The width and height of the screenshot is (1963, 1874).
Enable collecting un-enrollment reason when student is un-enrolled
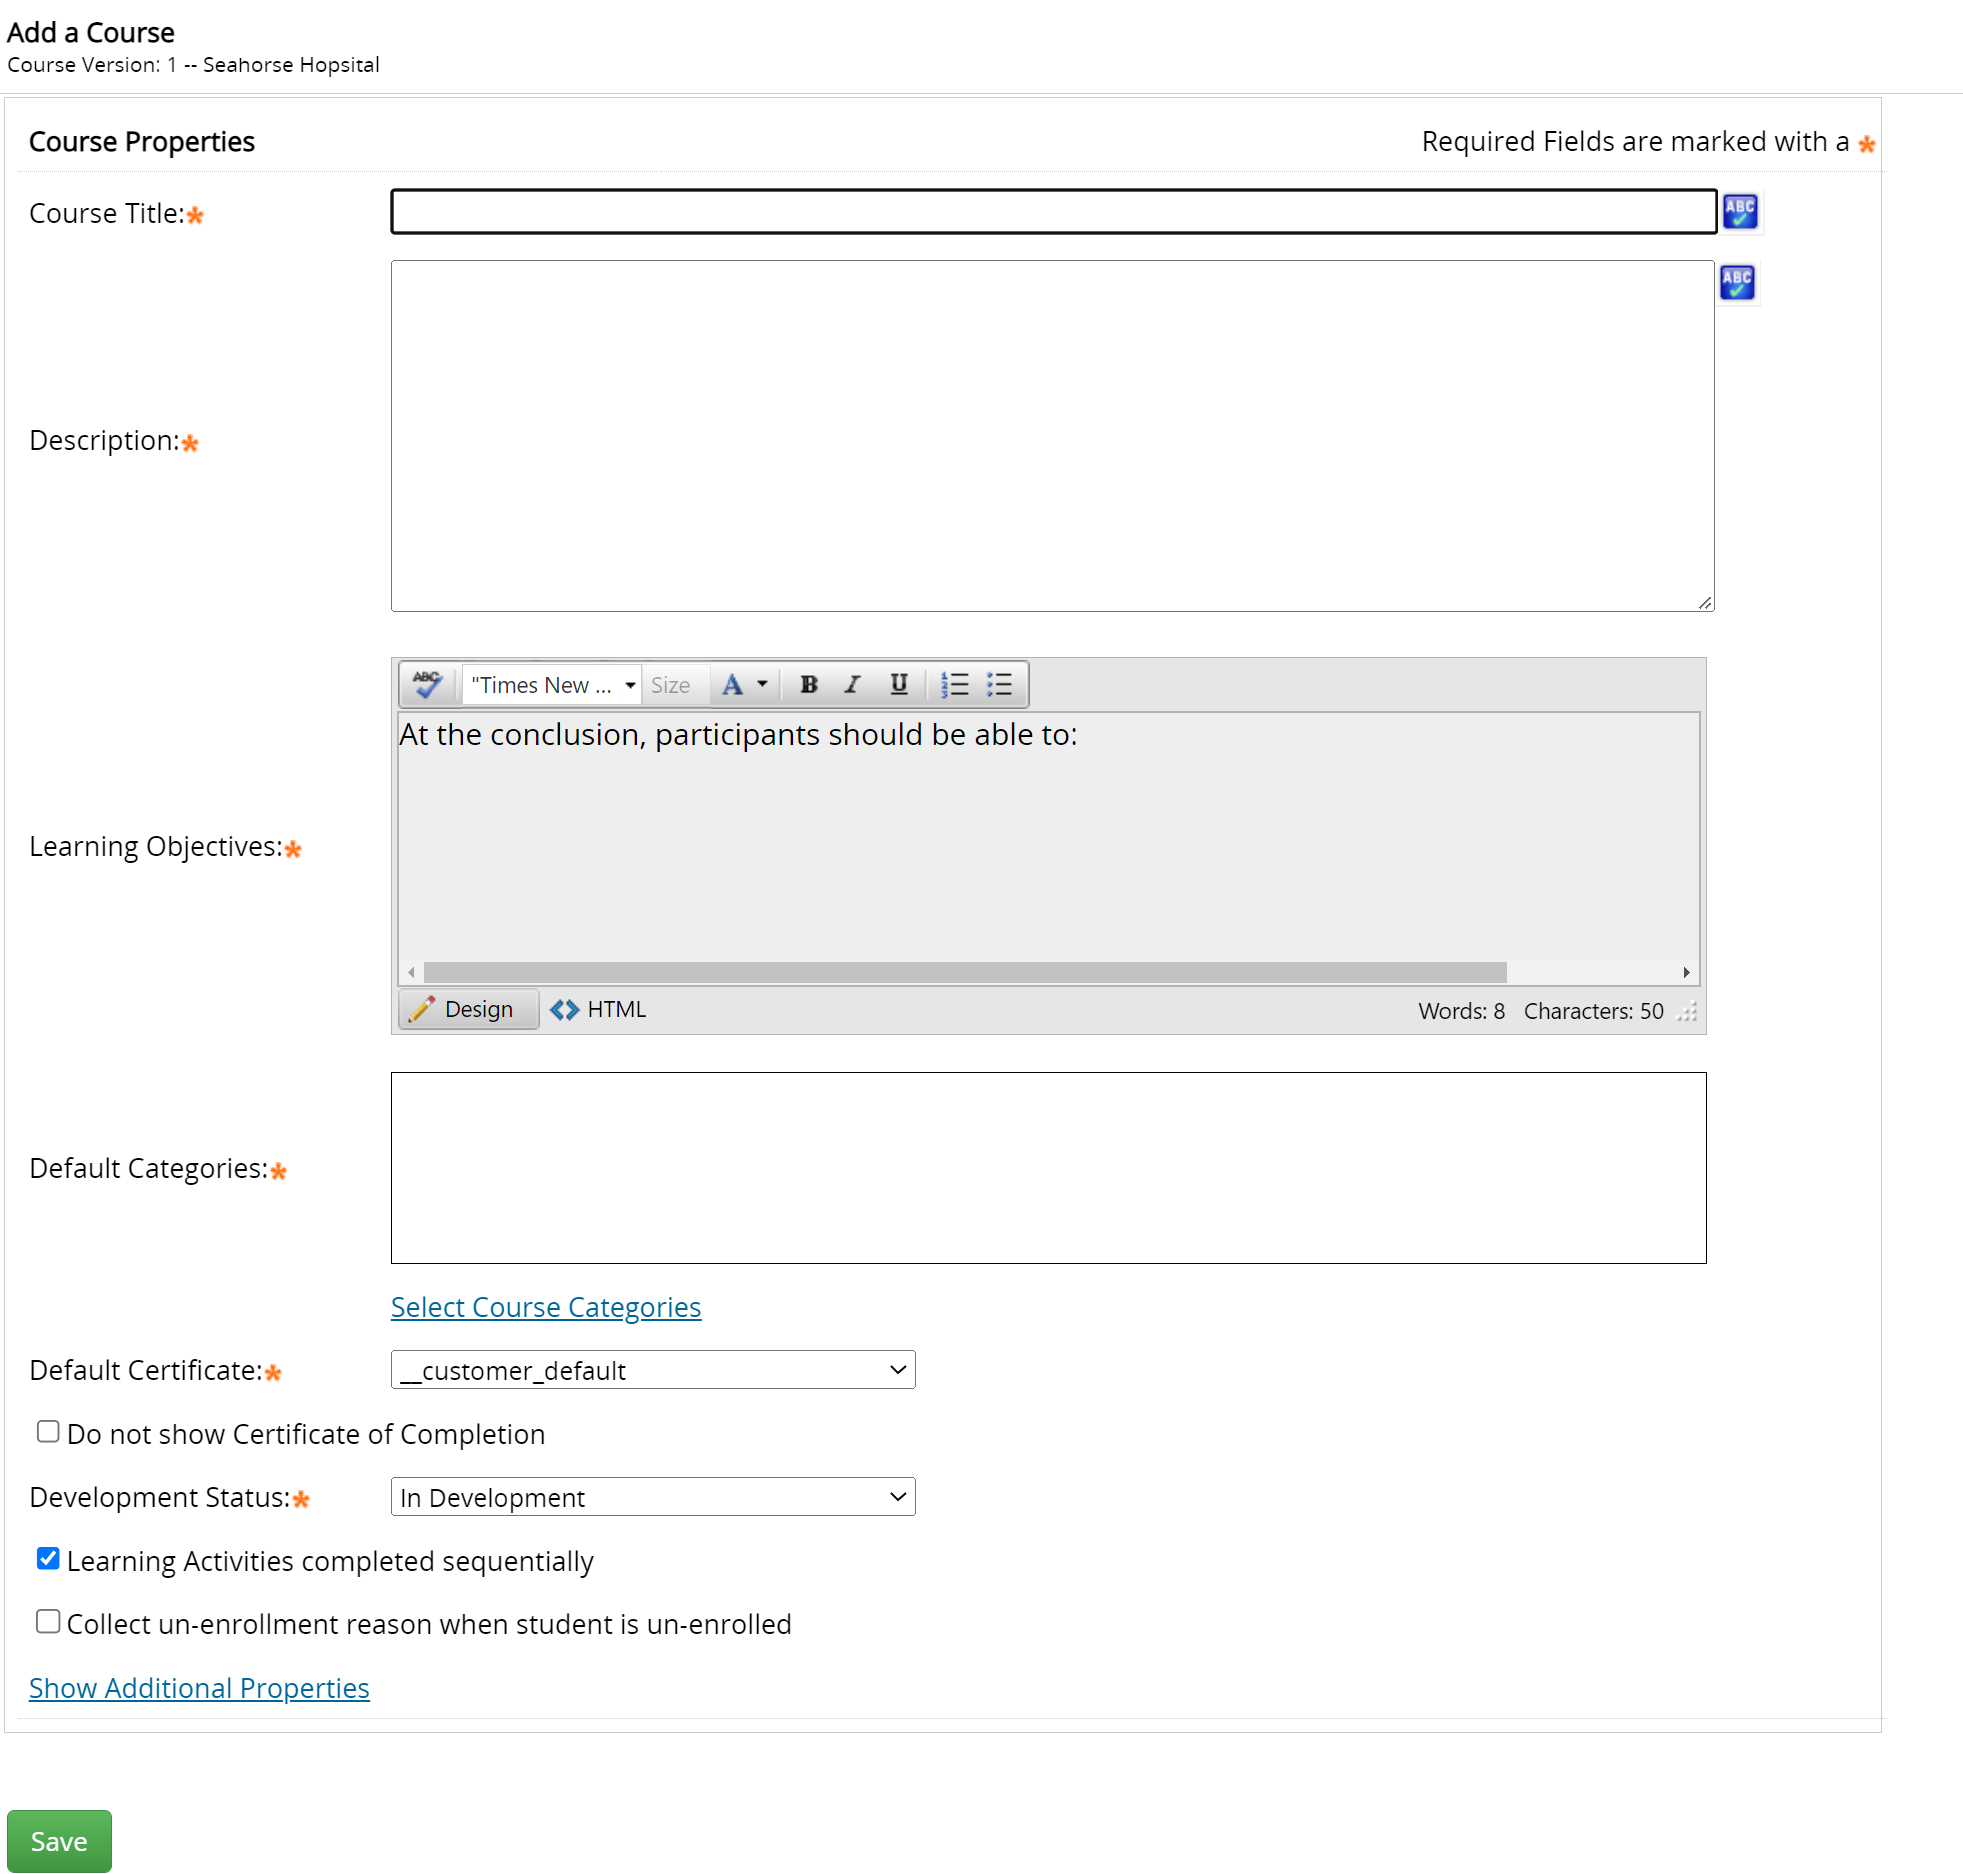47,1622
